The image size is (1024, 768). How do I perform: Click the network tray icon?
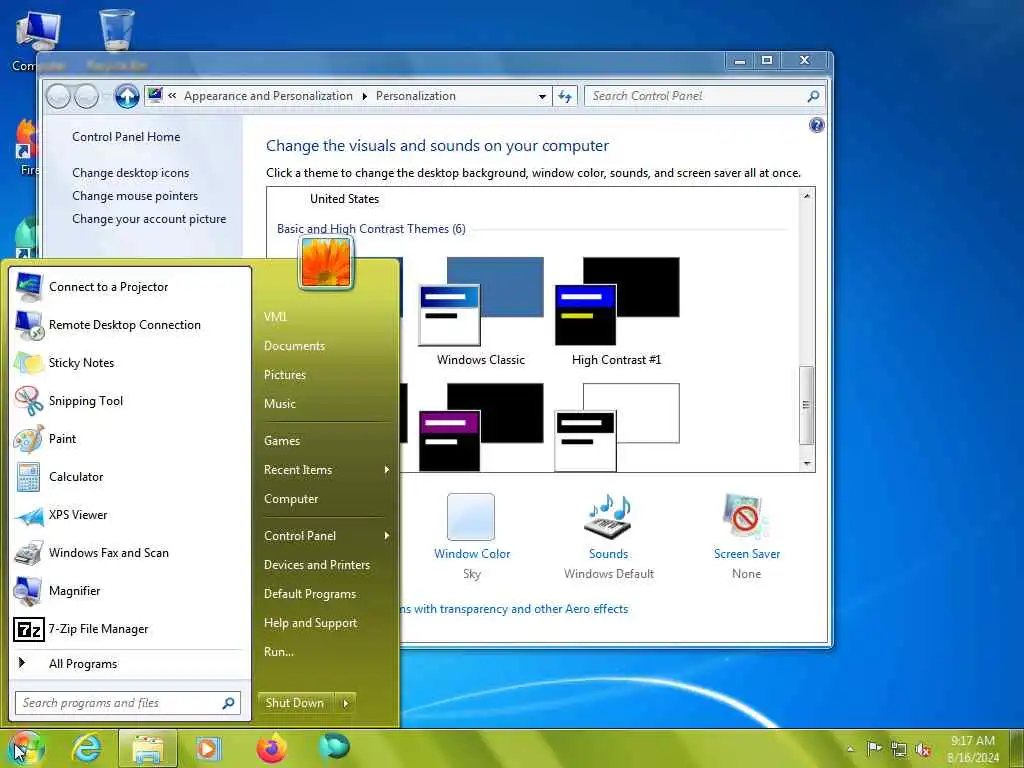tap(899, 750)
